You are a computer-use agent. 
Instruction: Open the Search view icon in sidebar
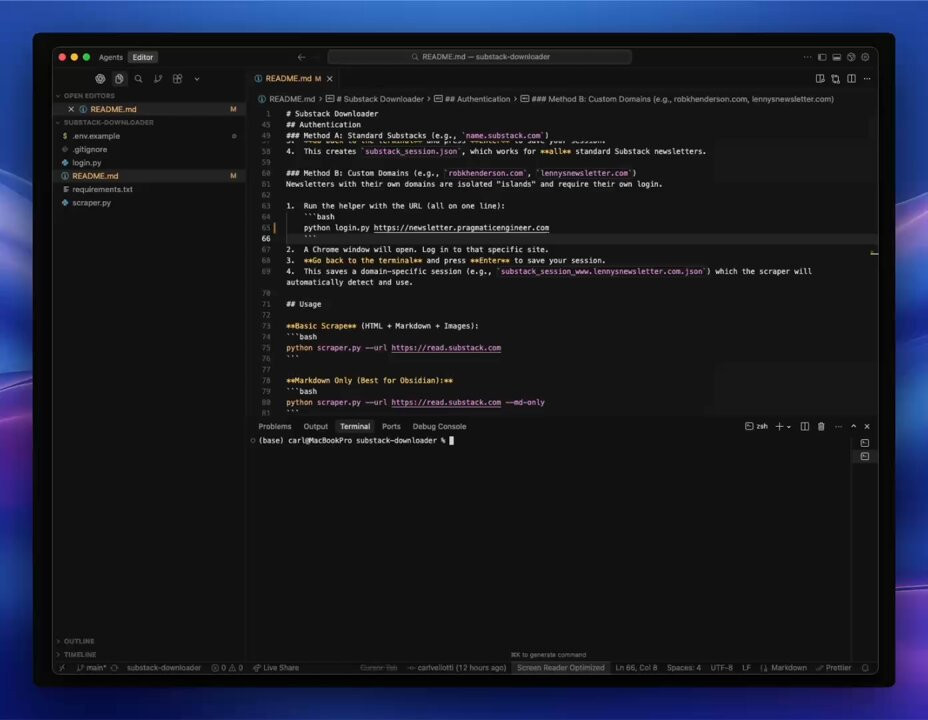tap(138, 79)
